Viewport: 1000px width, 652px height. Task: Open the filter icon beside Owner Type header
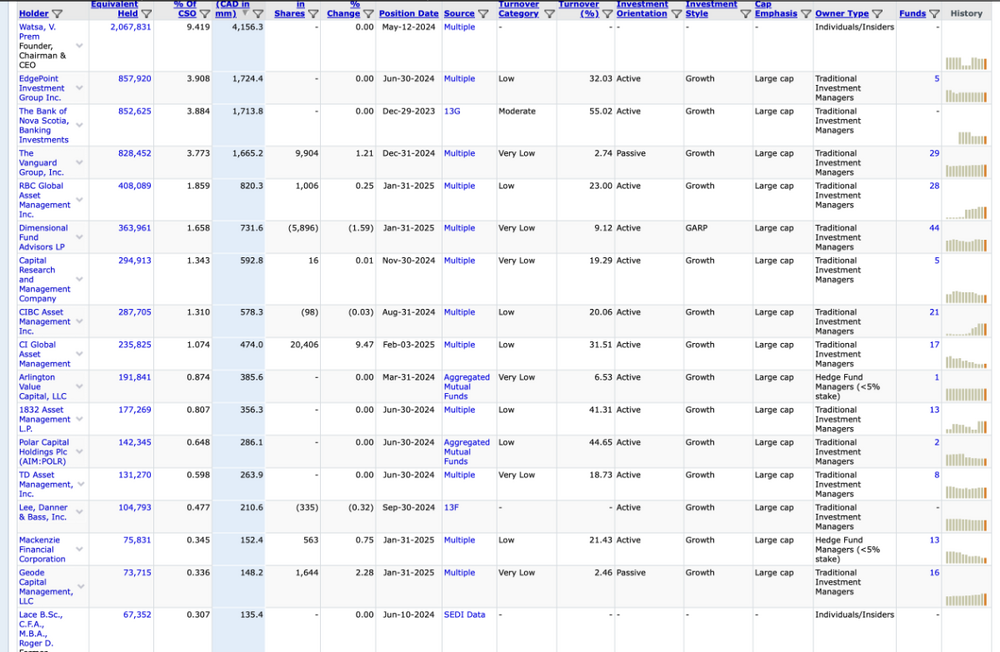coord(878,13)
